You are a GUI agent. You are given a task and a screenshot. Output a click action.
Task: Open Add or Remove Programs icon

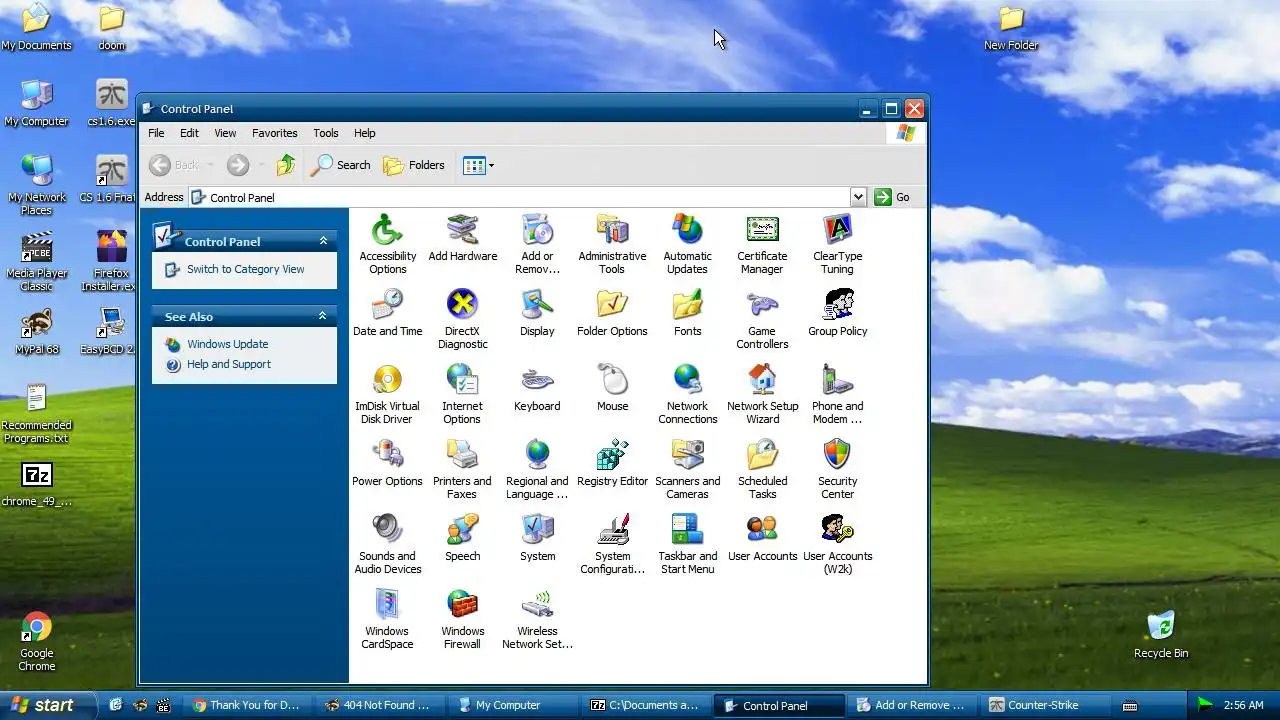pyautogui.click(x=537, y=244)
